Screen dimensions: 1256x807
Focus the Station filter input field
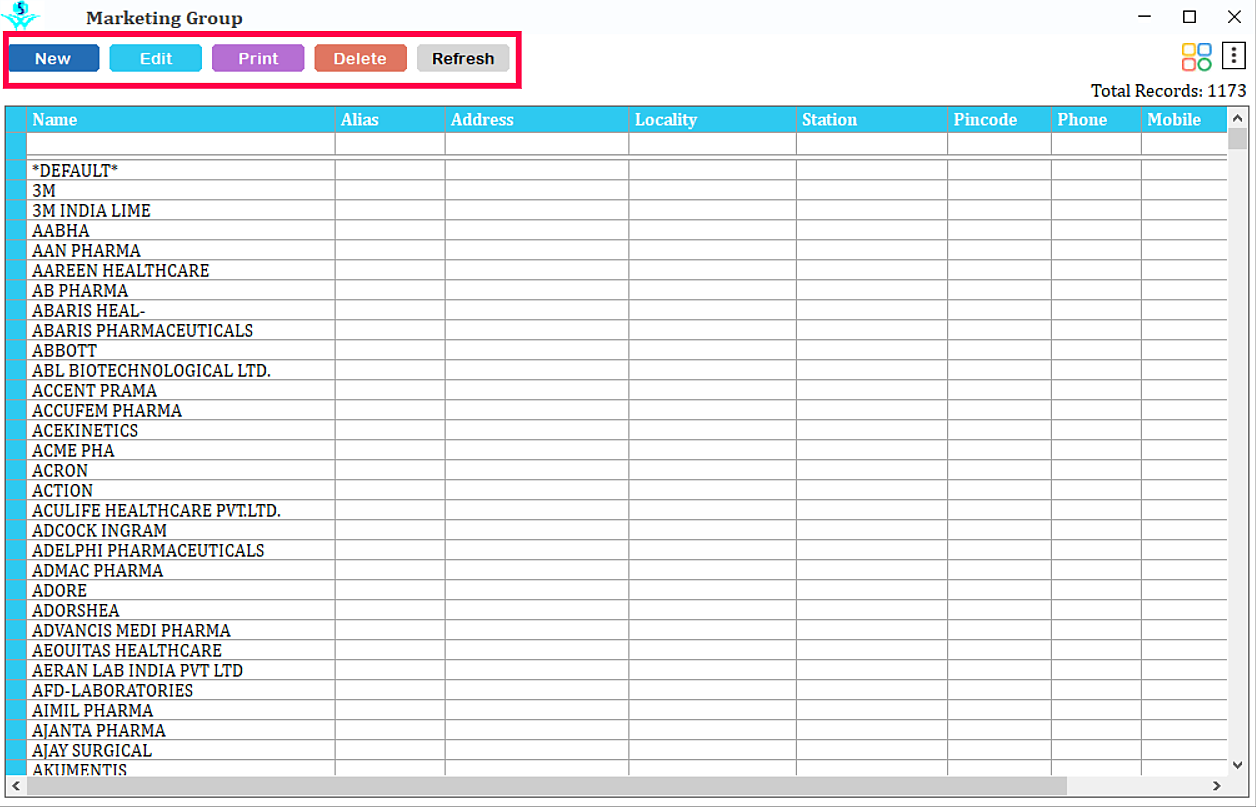tap(872, 144)
